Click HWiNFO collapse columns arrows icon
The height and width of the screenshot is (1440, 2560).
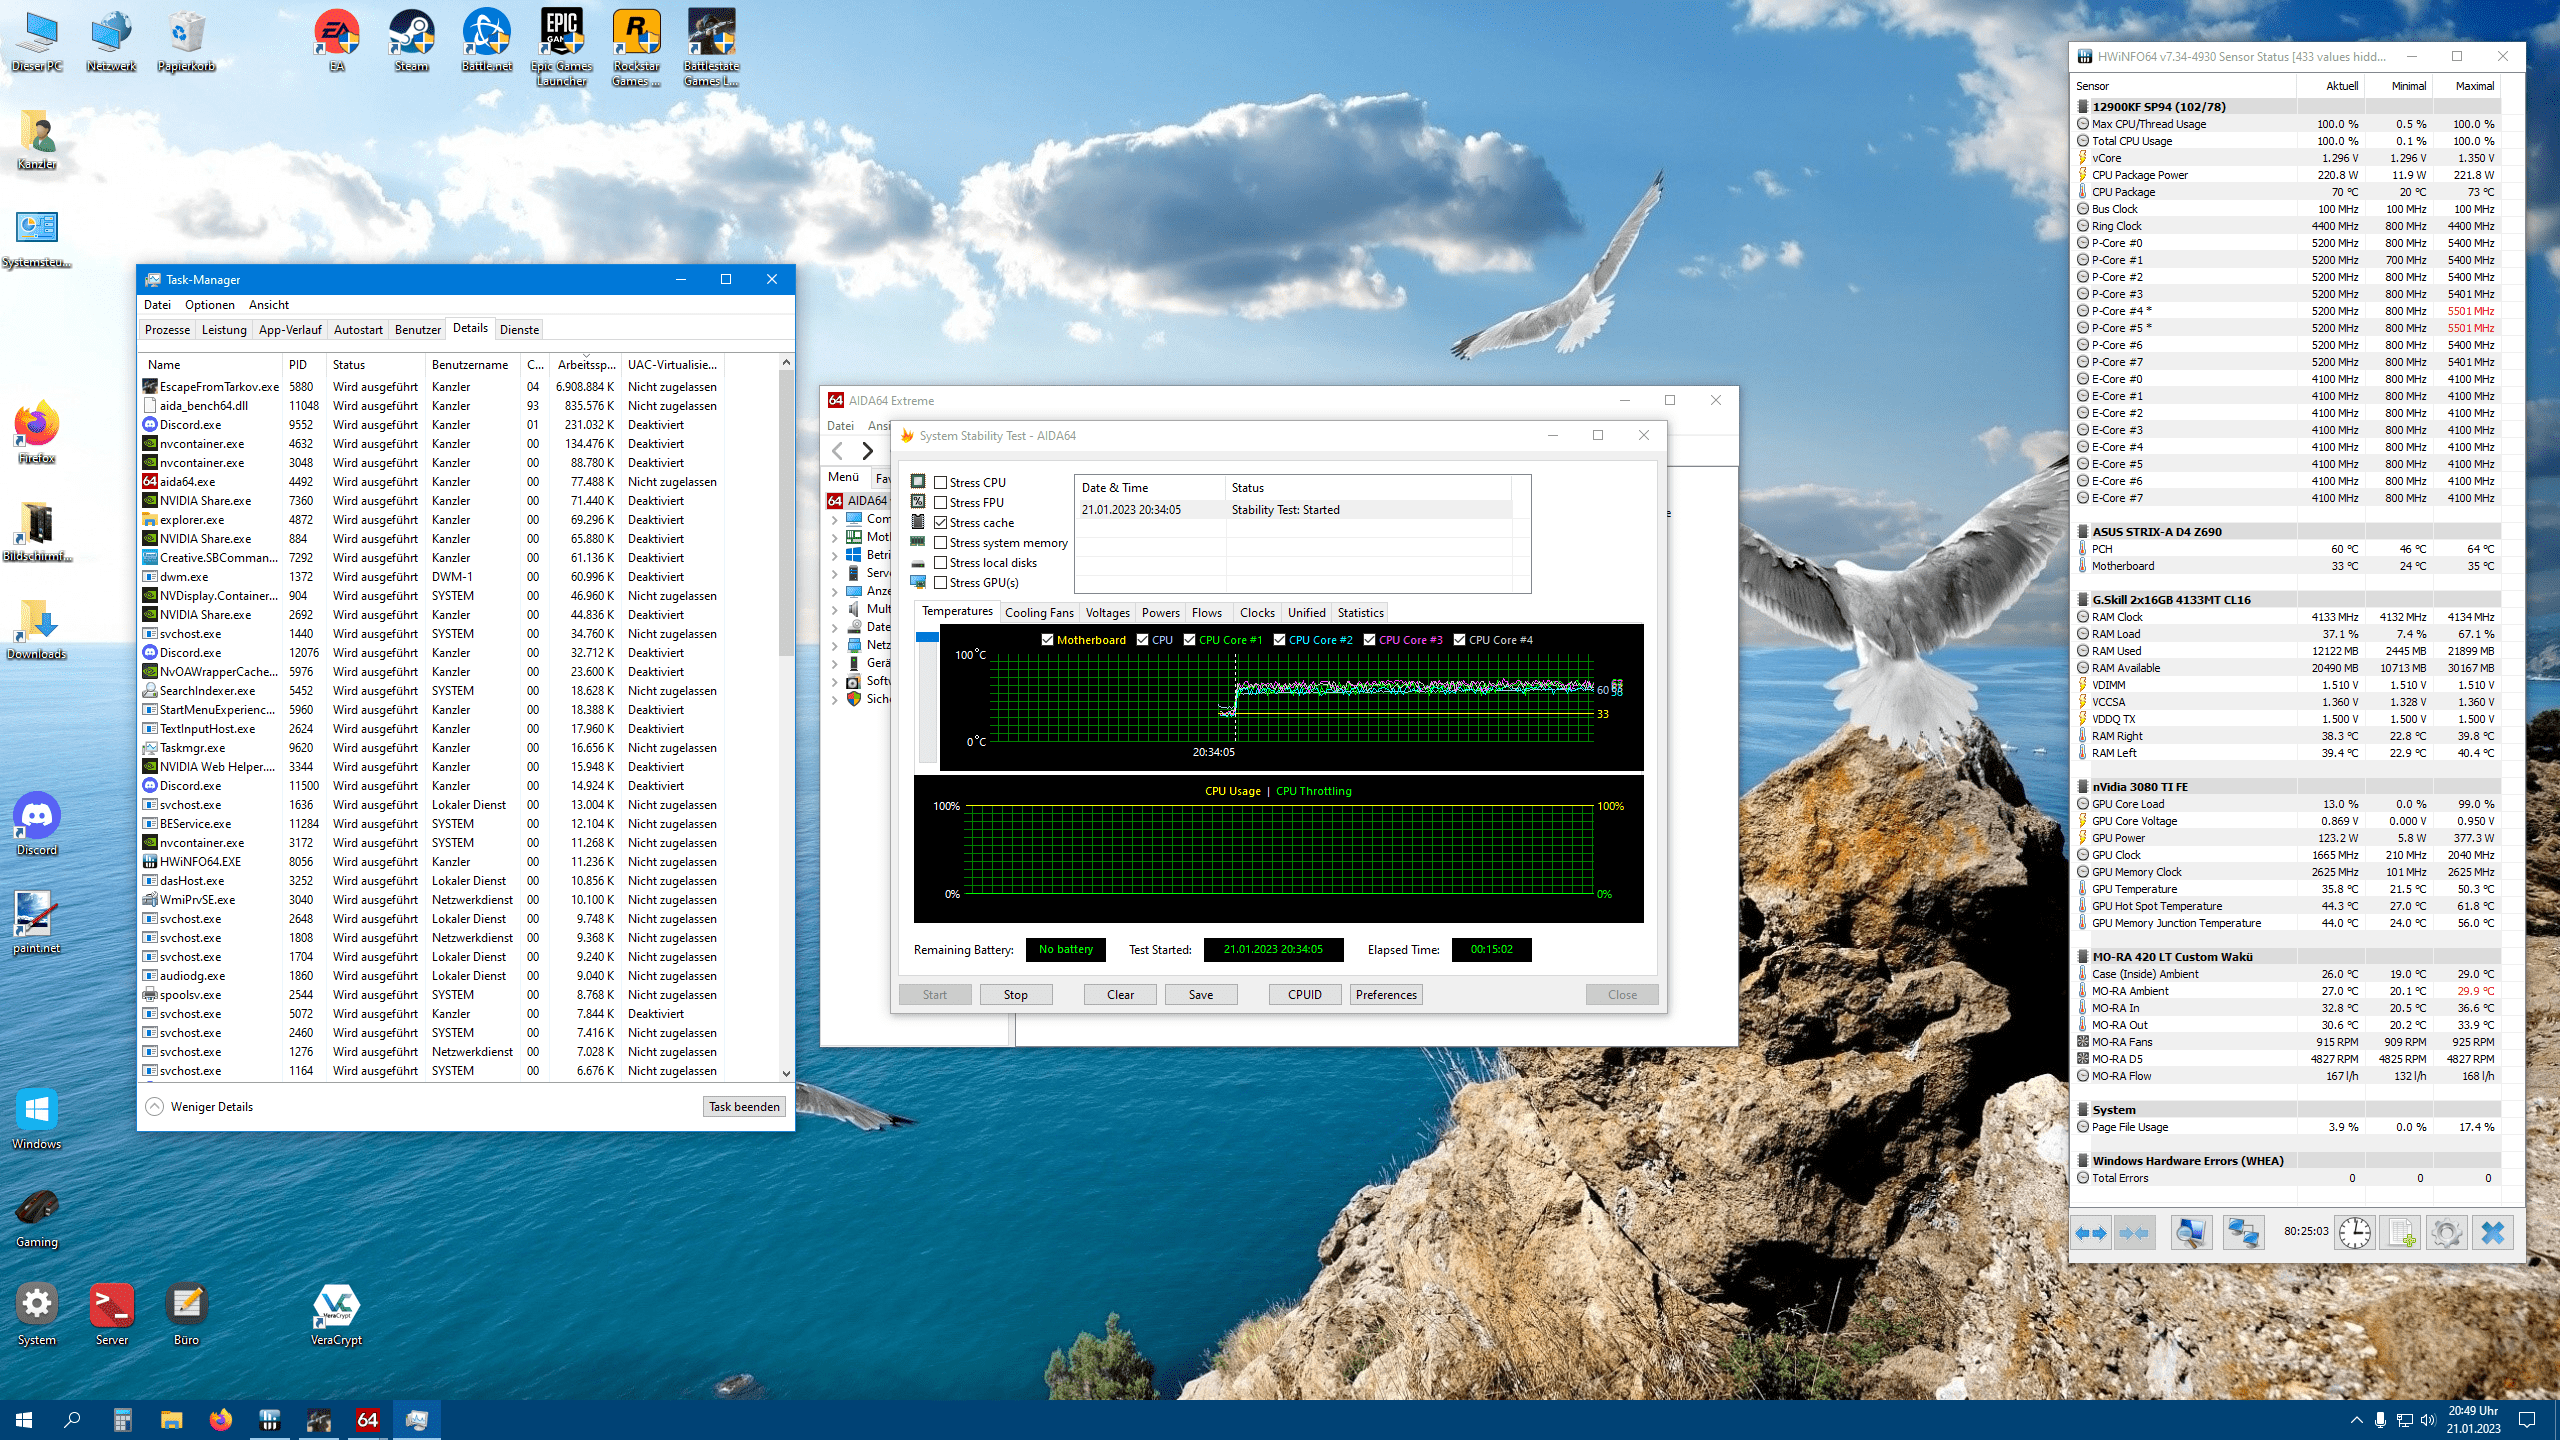[x=2134, y=1233]
